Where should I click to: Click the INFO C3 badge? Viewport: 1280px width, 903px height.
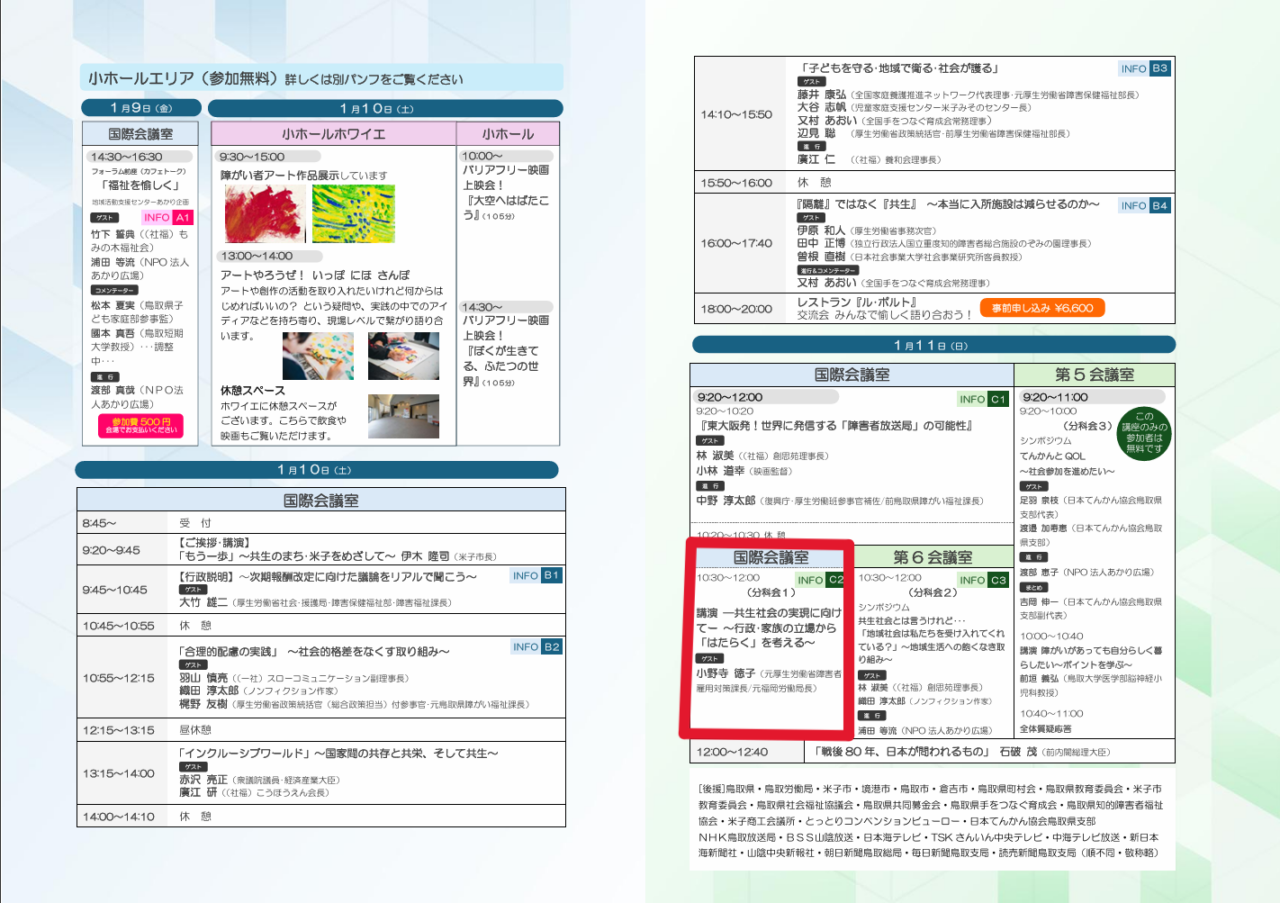(x=983, y=580)
